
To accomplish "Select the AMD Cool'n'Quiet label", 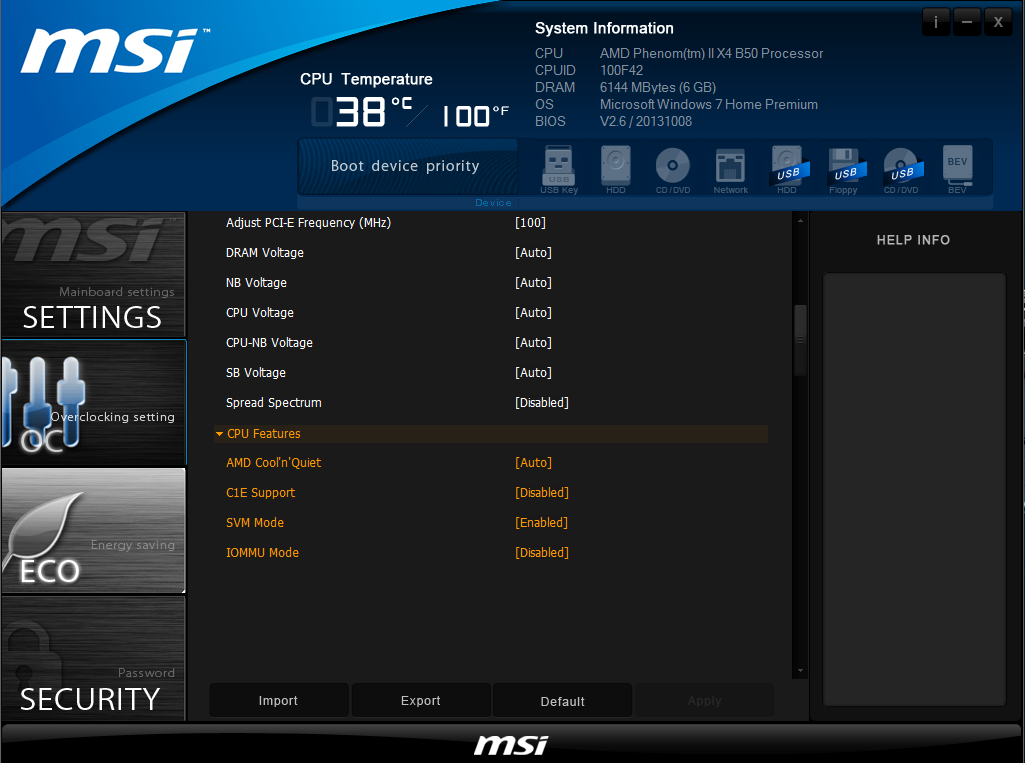I will [x=273, y=463].
